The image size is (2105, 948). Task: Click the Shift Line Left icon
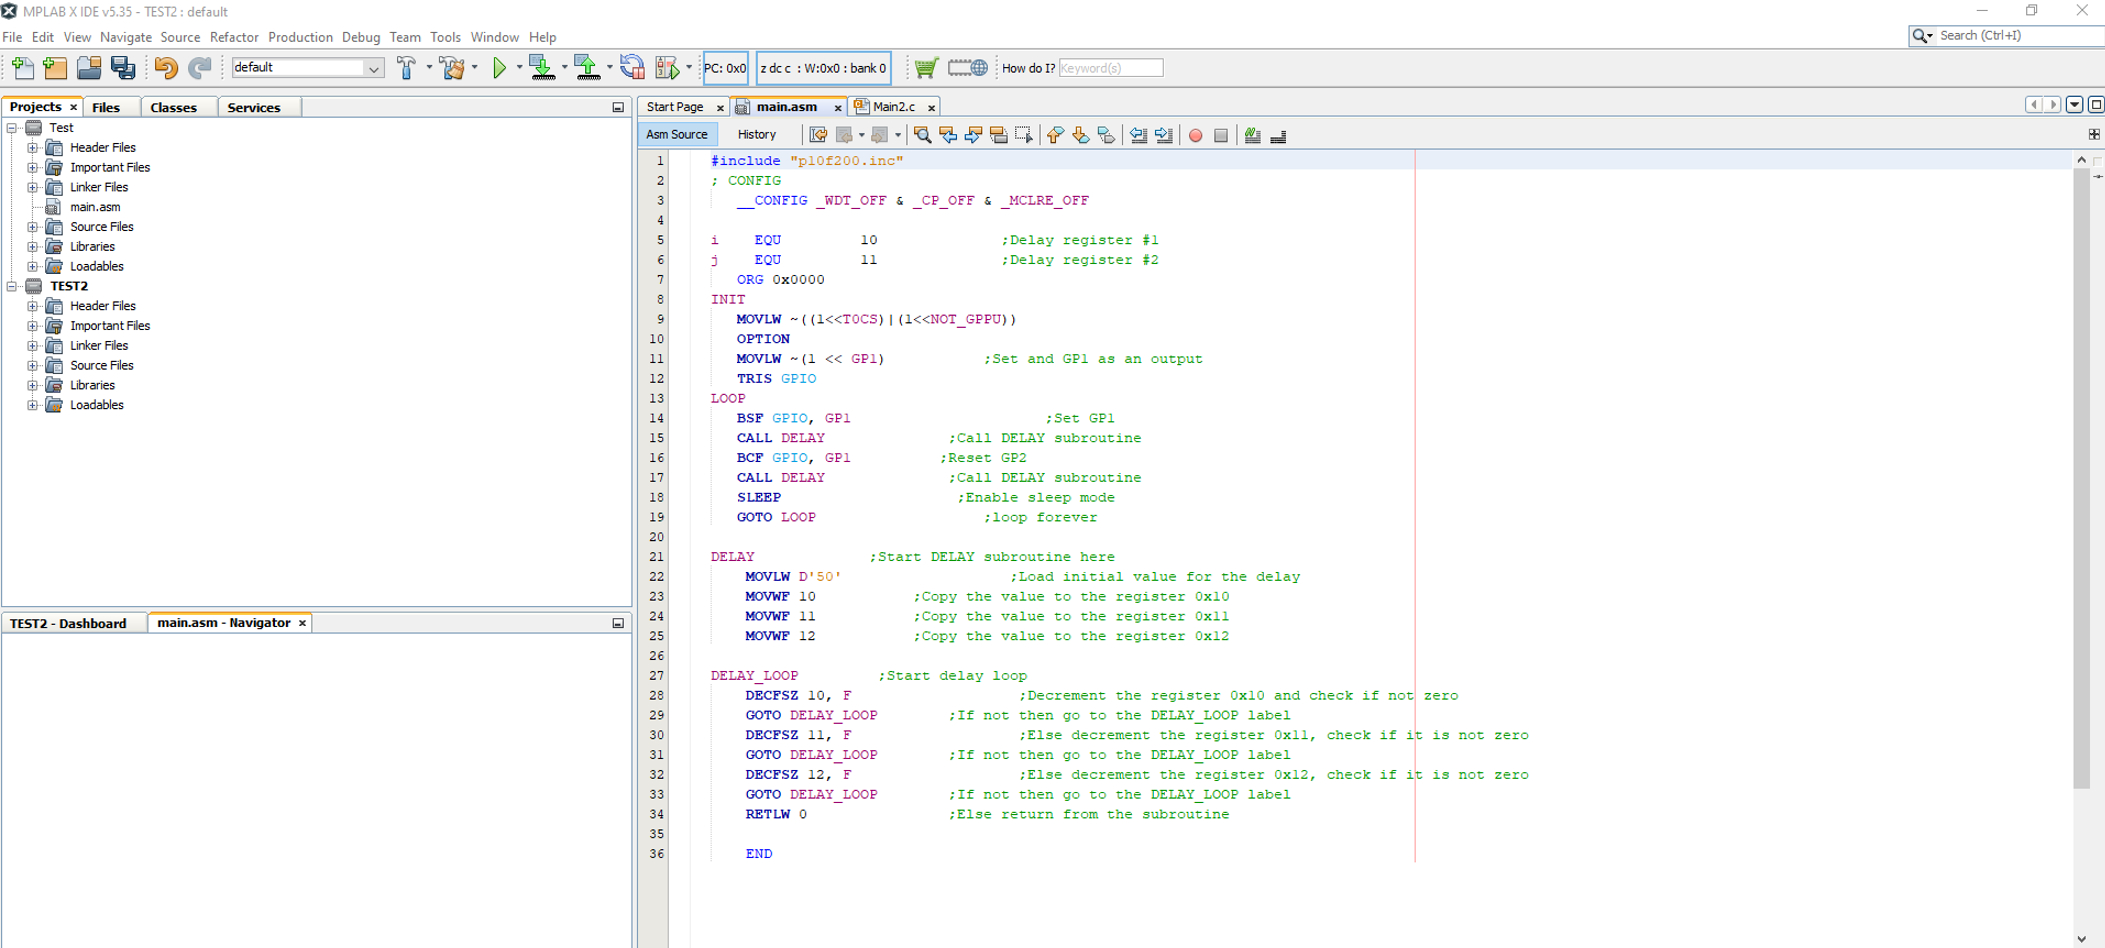[1138, 135]
